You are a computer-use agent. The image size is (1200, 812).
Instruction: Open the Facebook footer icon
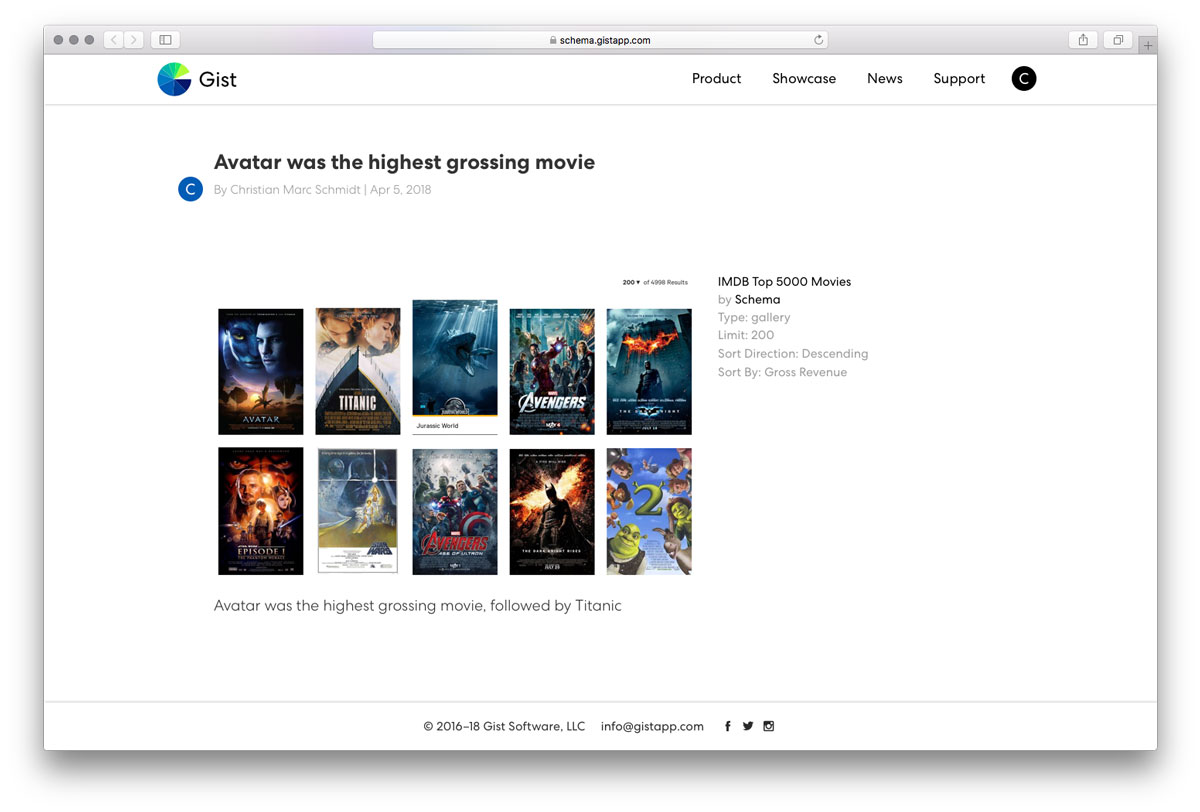point(727,726)
